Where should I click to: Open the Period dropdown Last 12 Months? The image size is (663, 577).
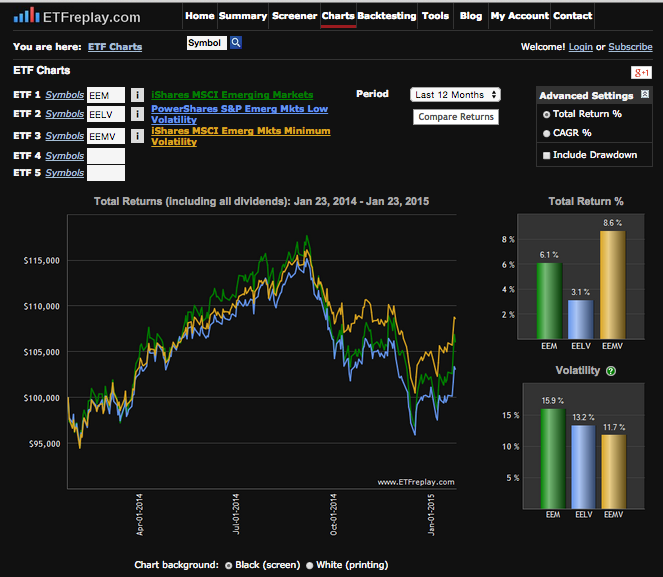point(455,95)
